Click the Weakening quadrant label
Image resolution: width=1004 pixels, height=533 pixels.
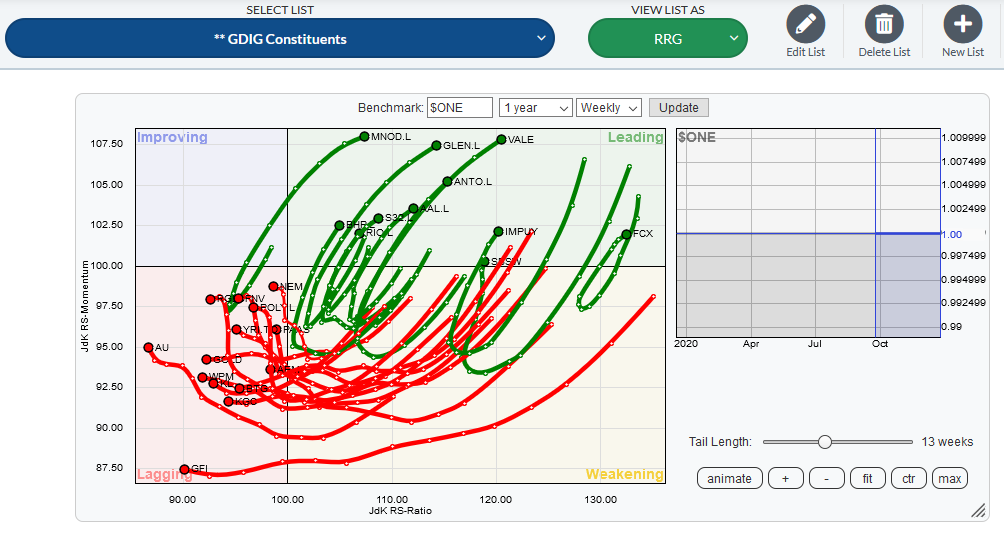click(x=624, y=474)
